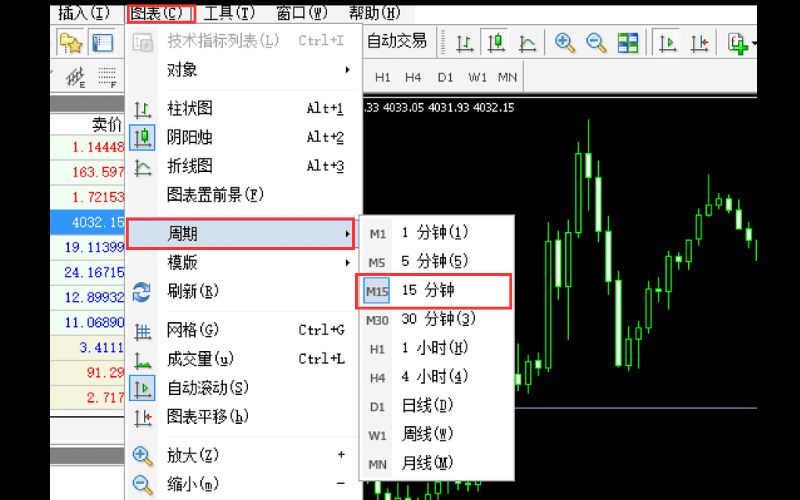Select the 1.72153 price row
The image size is (800, 500).
click(x=88, y=197)
